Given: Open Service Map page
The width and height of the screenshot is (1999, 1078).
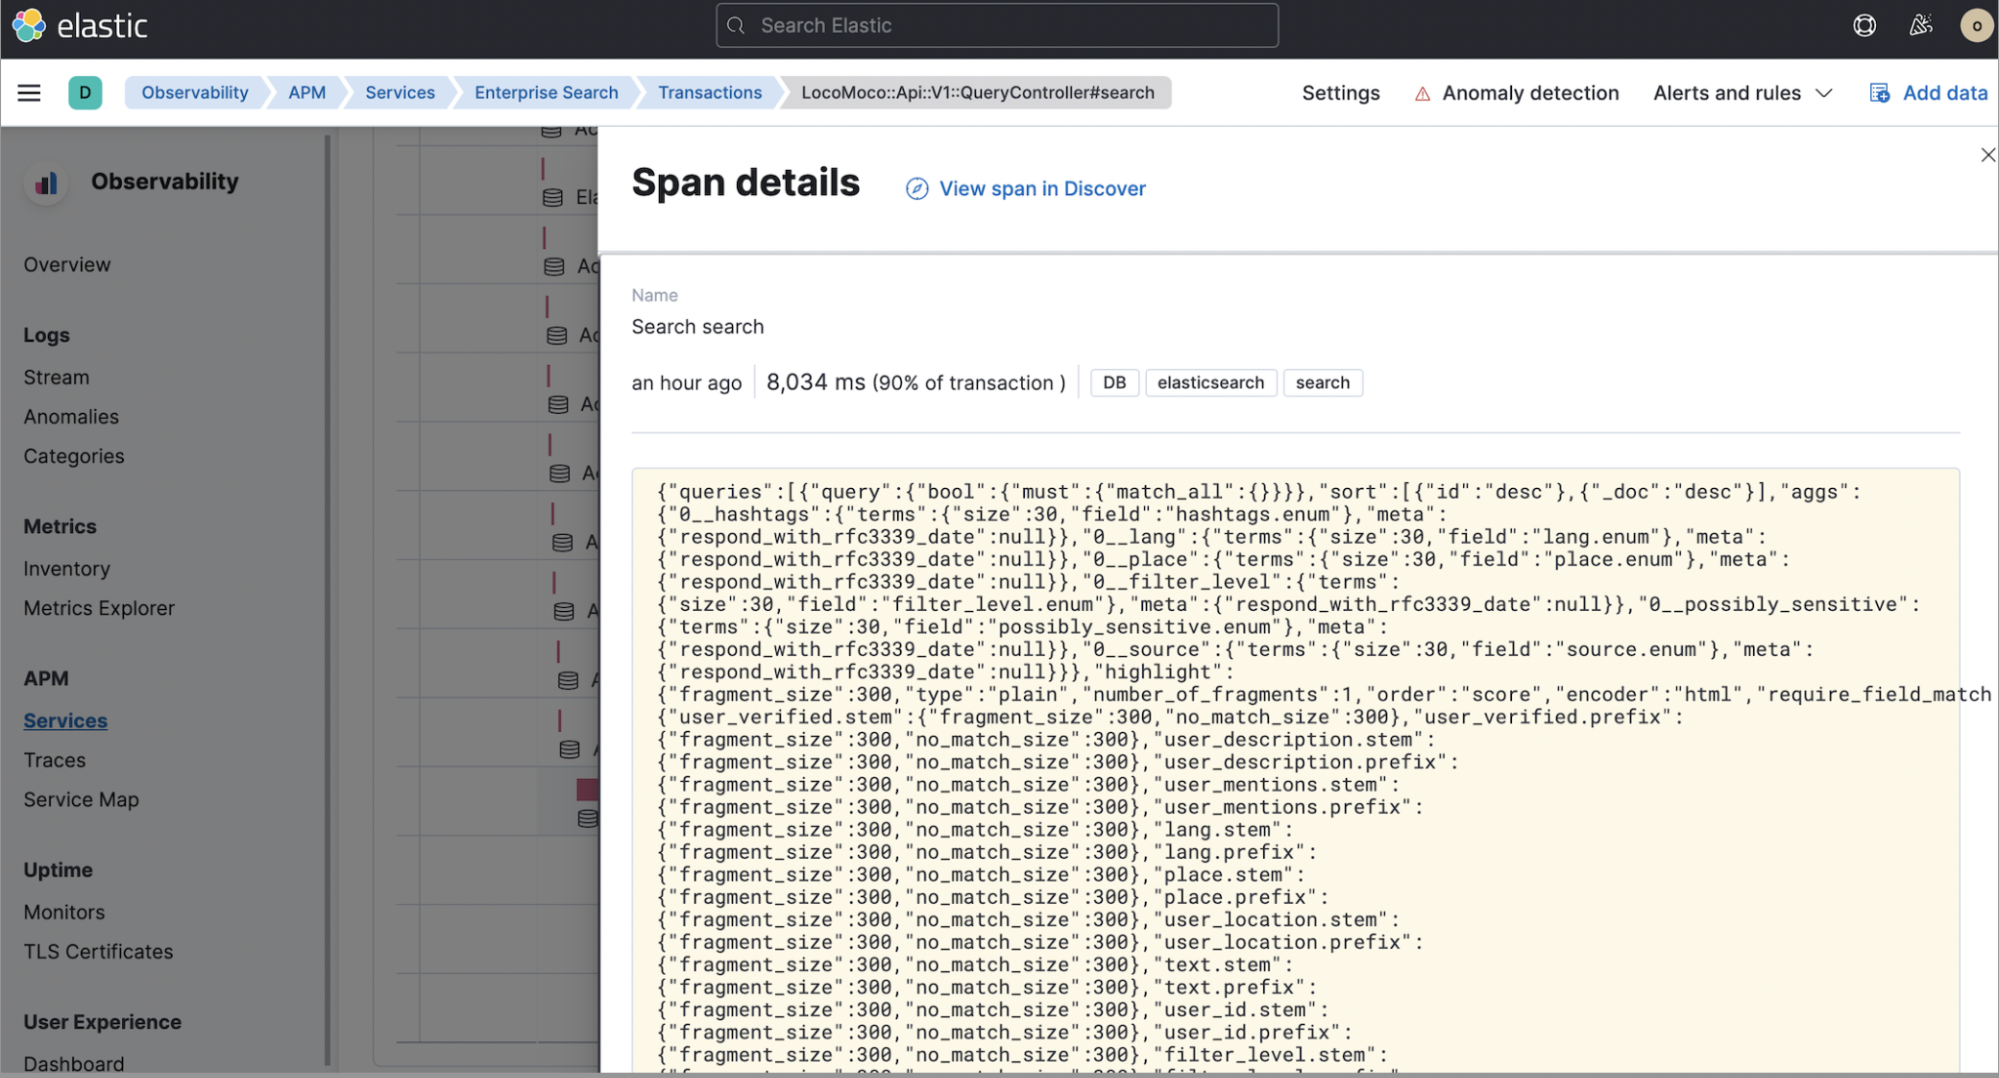Looking at the screenshot, I should (x=81, y=800).
